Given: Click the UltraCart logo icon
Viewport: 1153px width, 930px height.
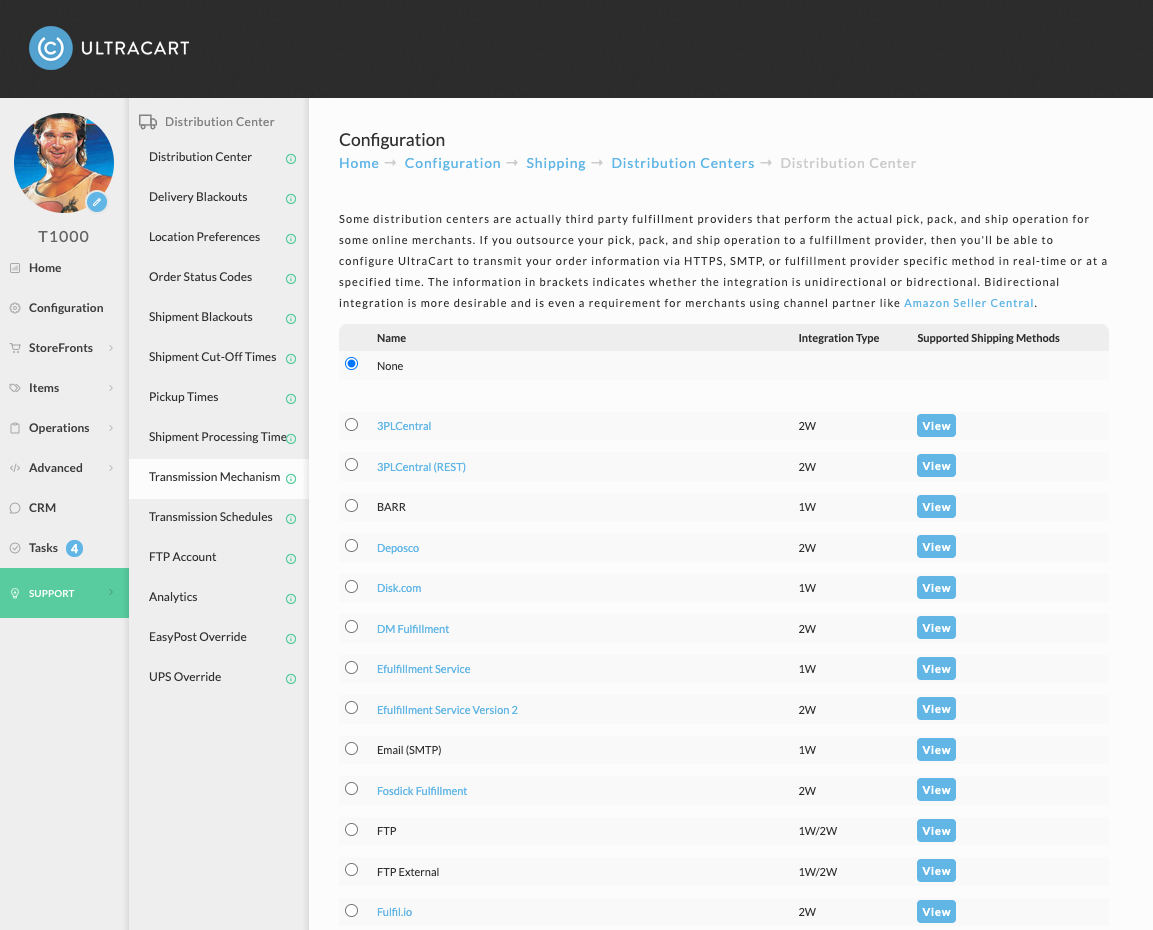Looking at the screenshot, I should coord(51,49).
